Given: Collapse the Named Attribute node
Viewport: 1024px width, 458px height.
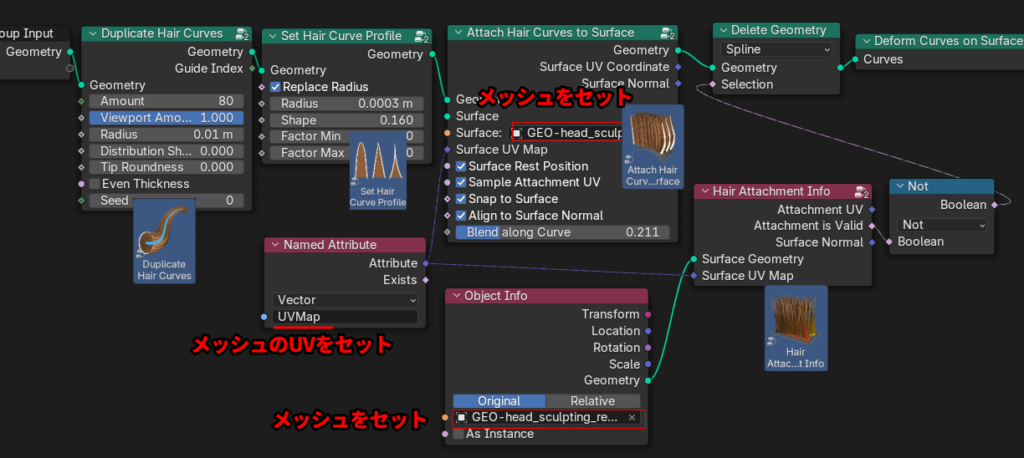Looking at the screenshot, I should pyautogui.click(x=275, y=245).
